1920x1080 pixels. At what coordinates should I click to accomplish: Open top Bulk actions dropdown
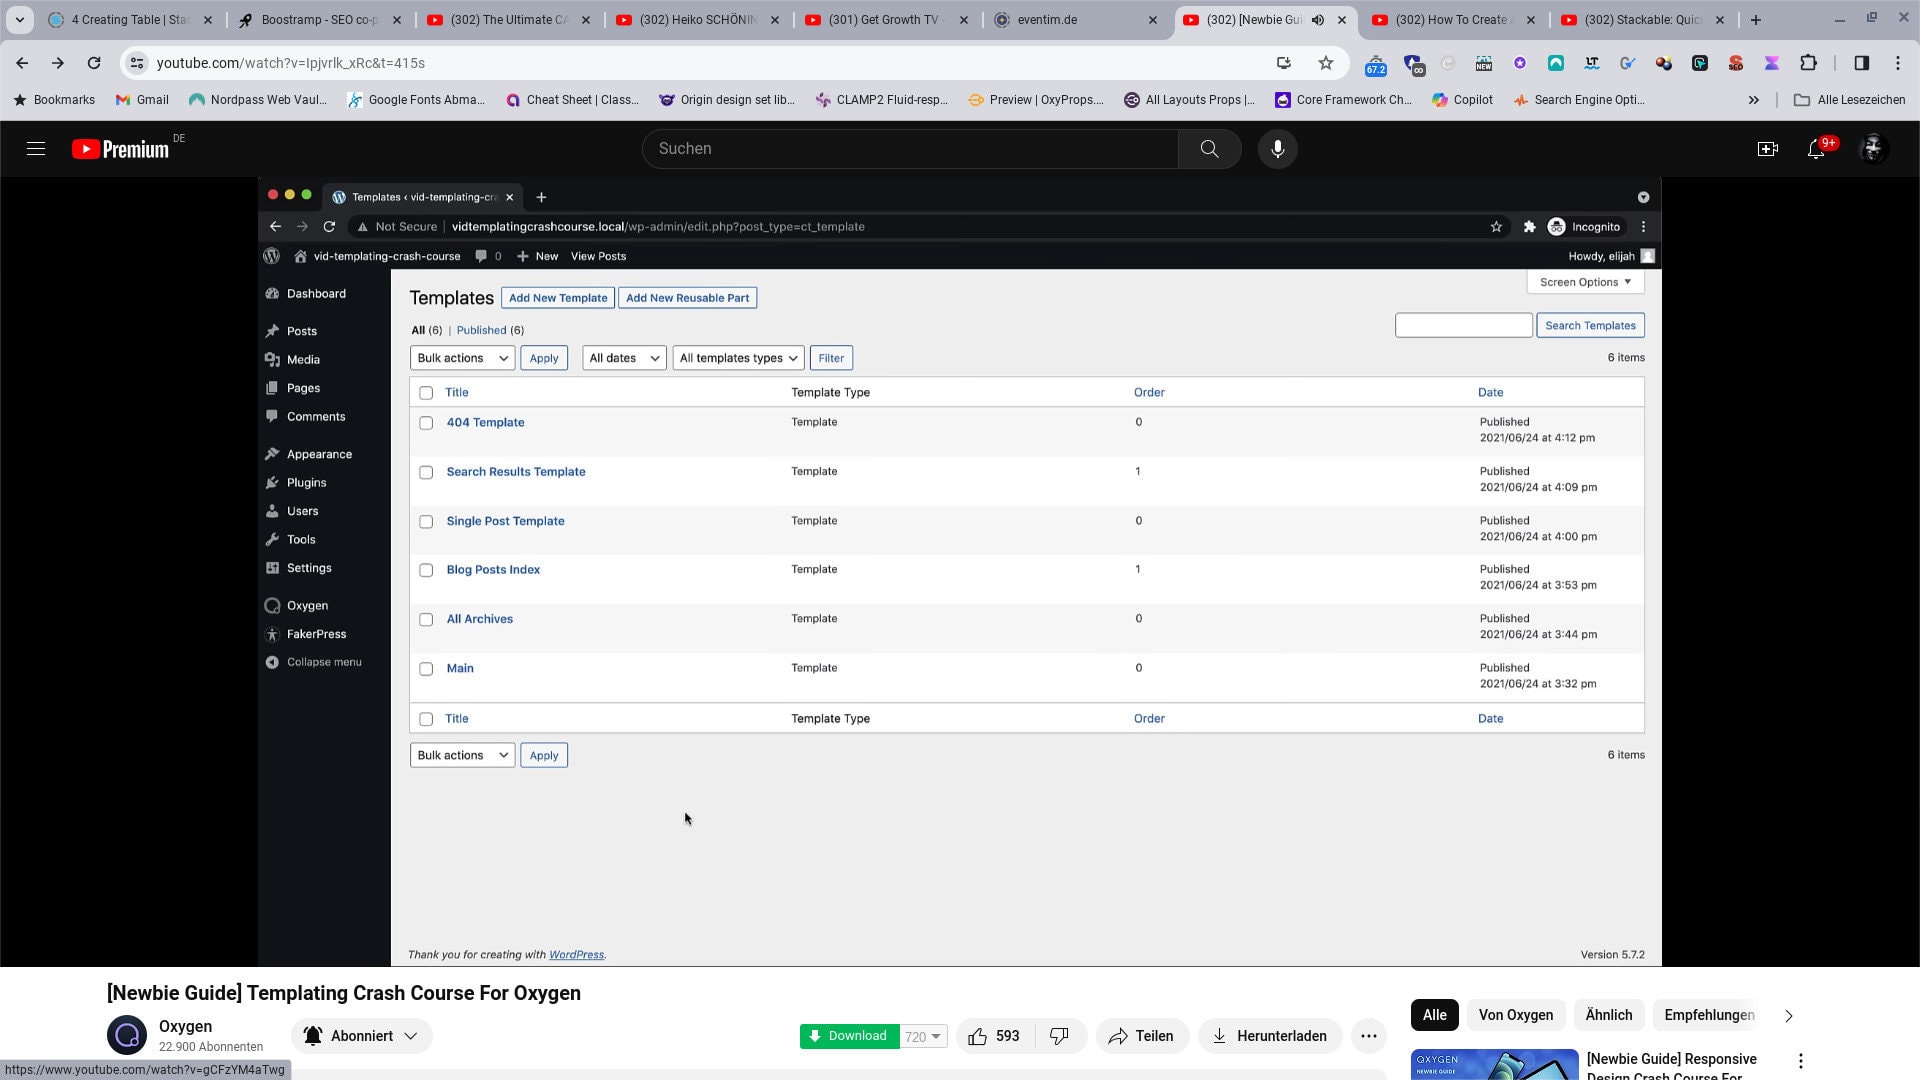462,358
